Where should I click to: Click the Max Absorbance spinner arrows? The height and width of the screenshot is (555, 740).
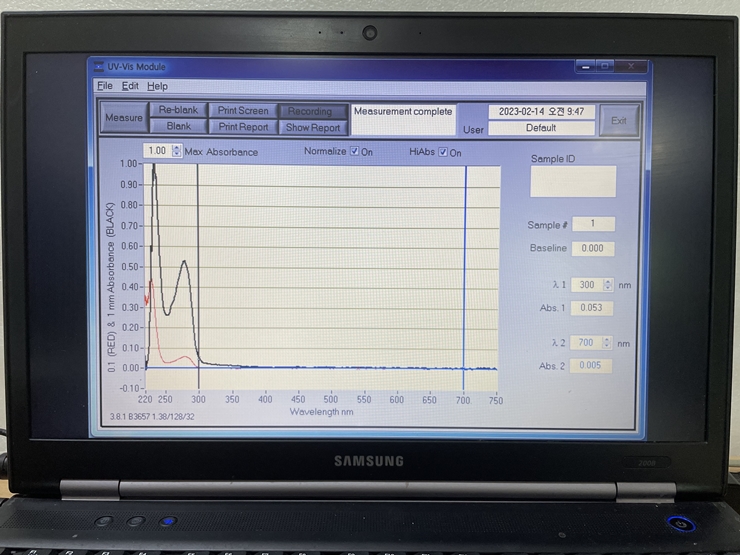pyautogui.click(x=177, y=151)
